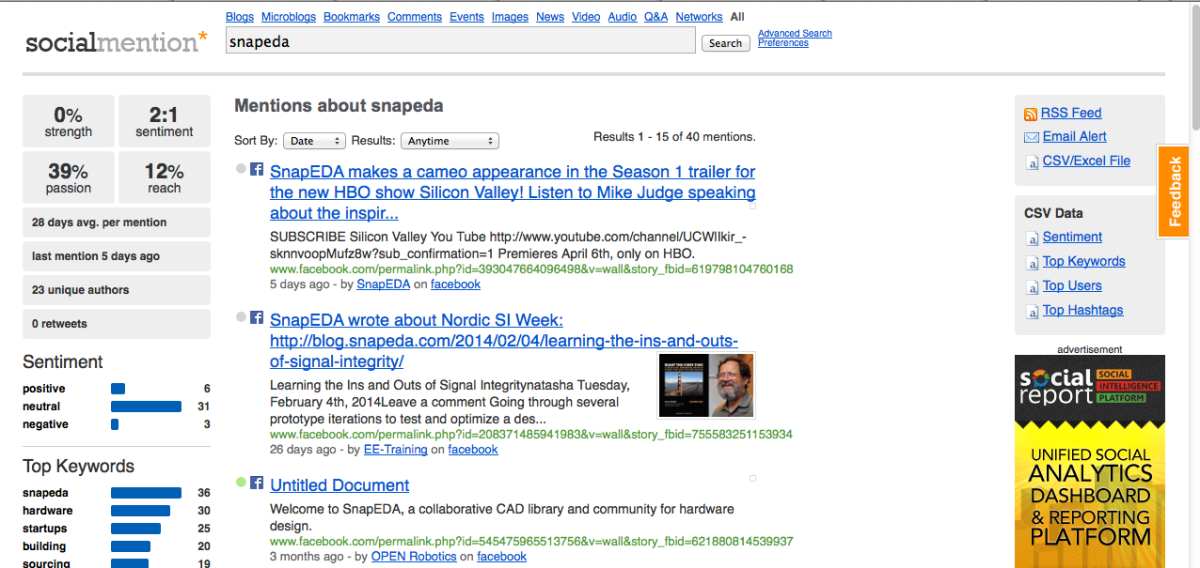Open the Sentiment CSV data link
Viewport: 1200px width, 568px height.
coord(1072,237)
